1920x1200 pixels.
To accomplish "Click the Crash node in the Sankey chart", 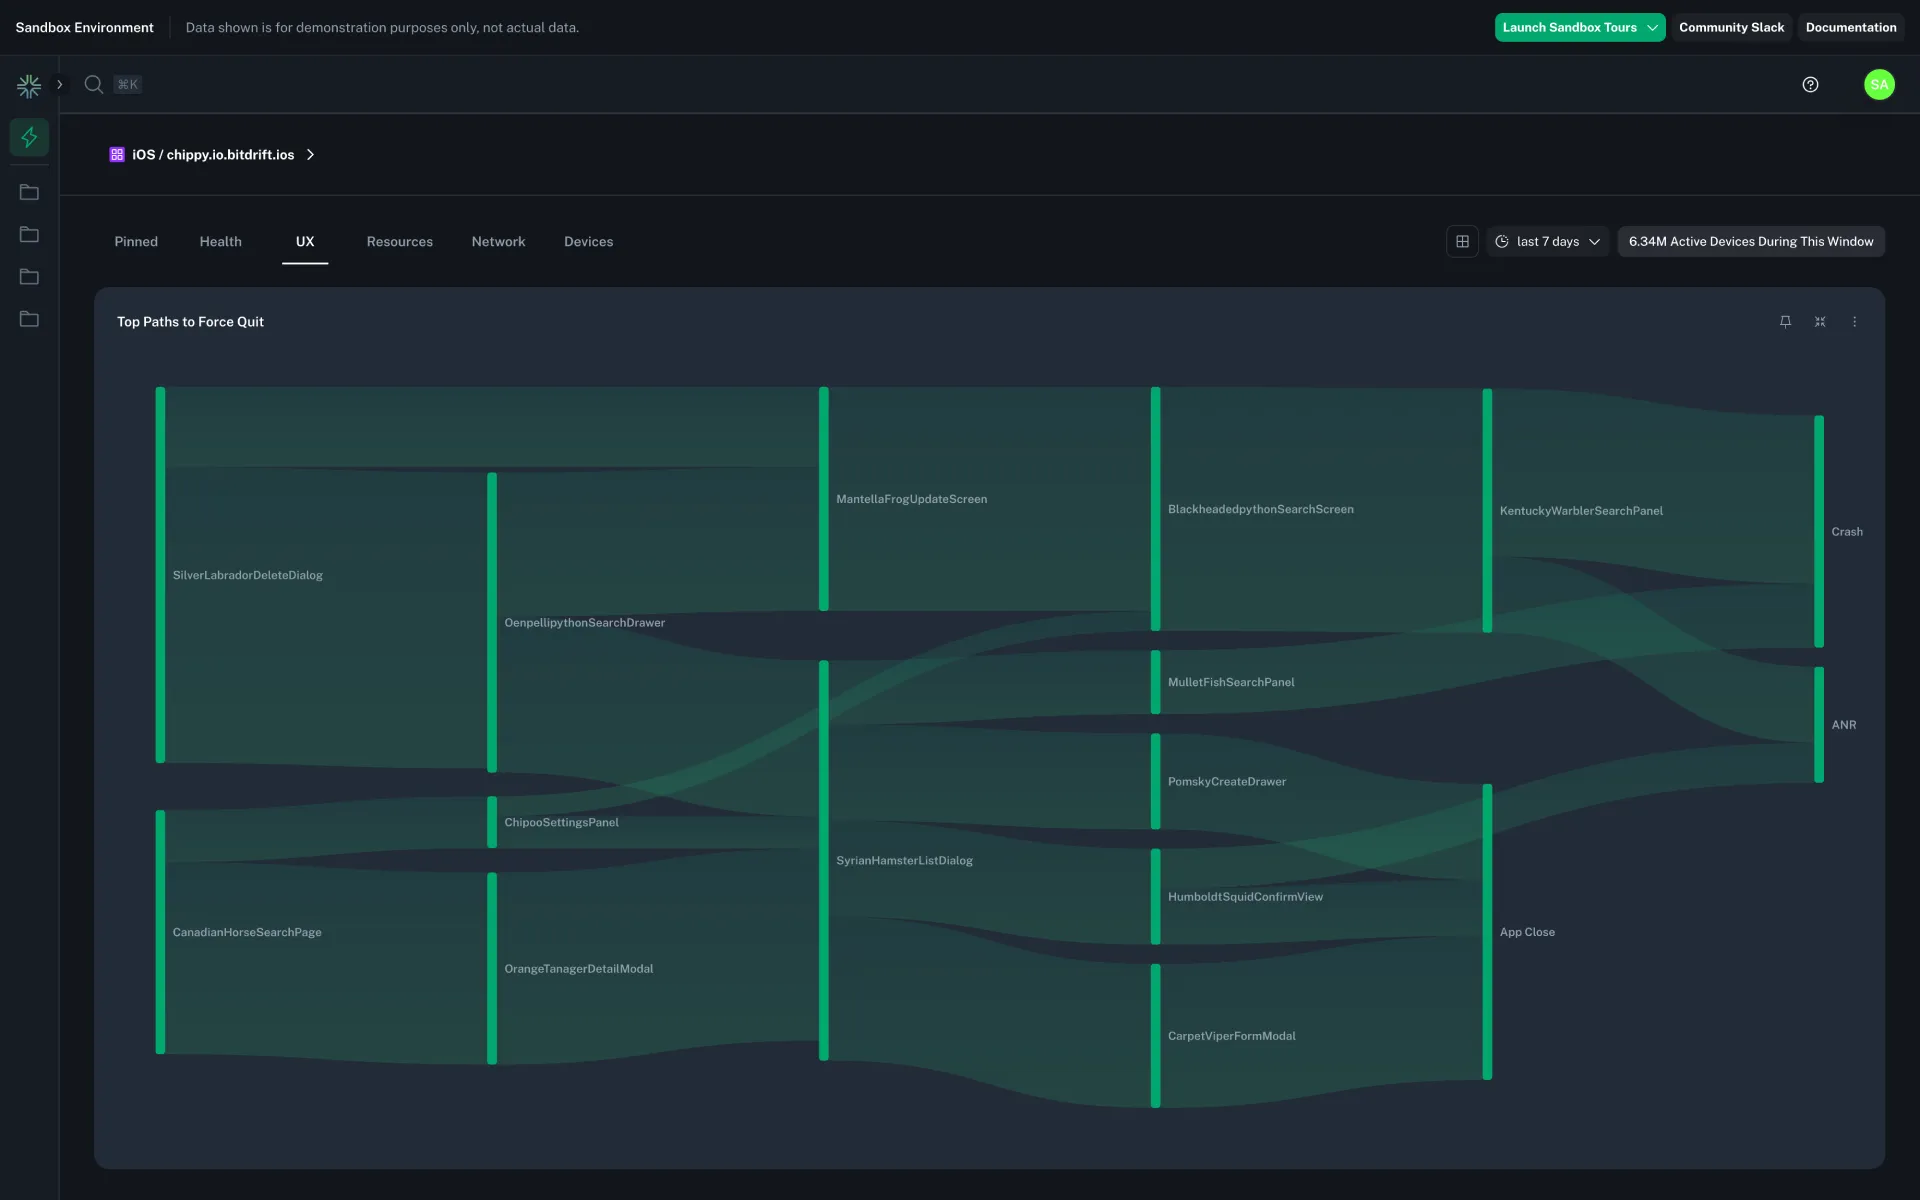I will 1818,531.
